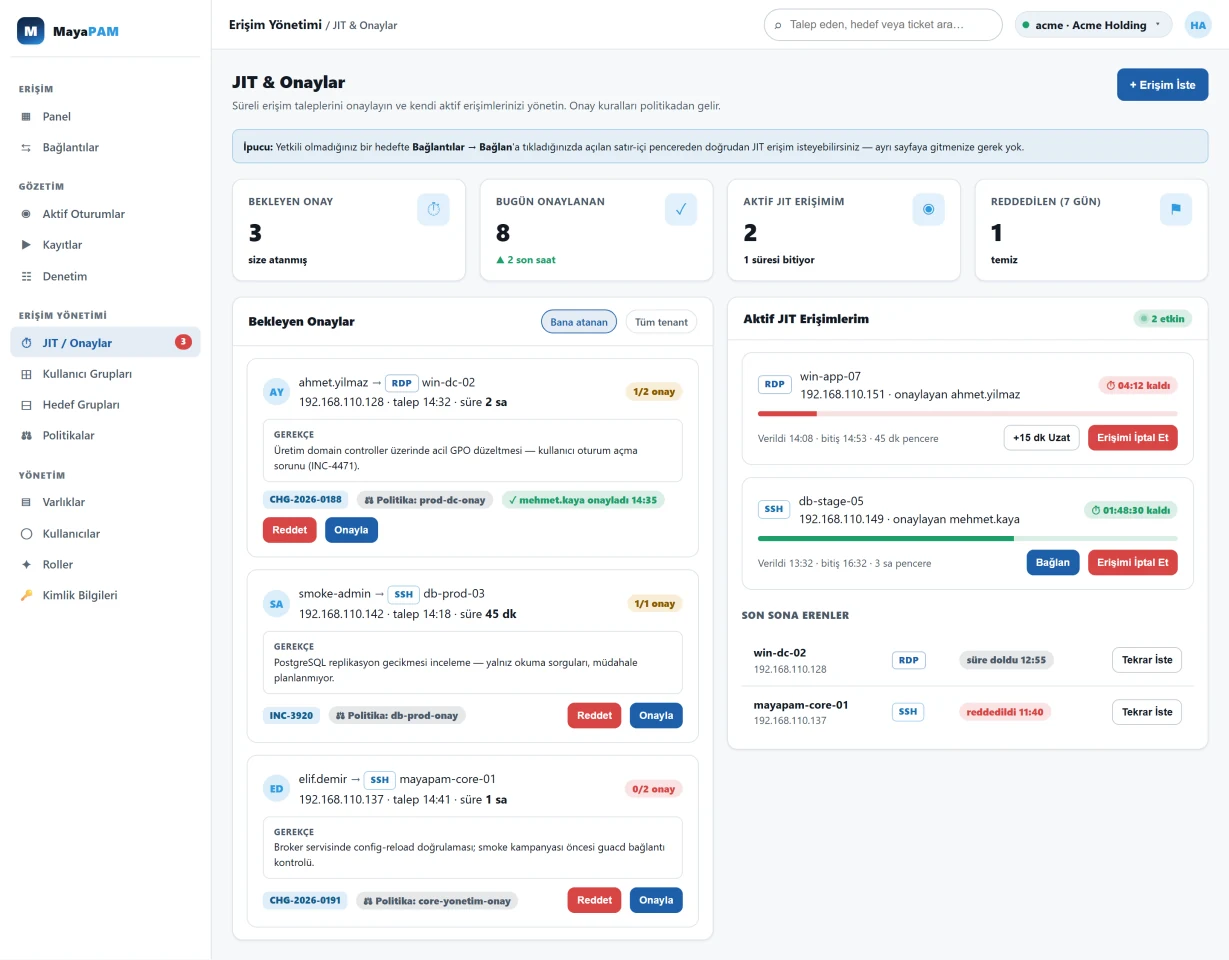Select the 'Bana atanan' filter
This screenshot has width=1229, height=960.
click(579, 322)
